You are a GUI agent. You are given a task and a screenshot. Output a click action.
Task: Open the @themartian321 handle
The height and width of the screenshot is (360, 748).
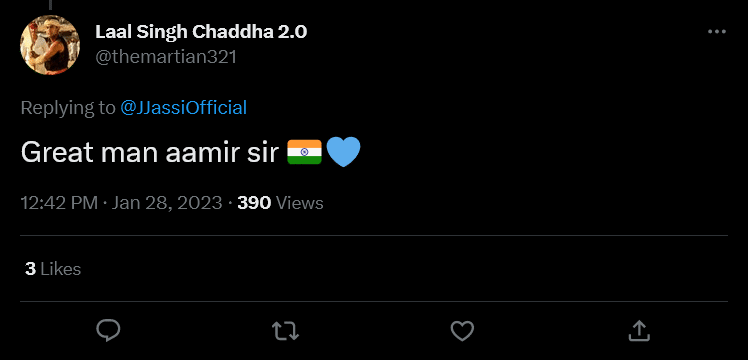[x=166, y=57]
